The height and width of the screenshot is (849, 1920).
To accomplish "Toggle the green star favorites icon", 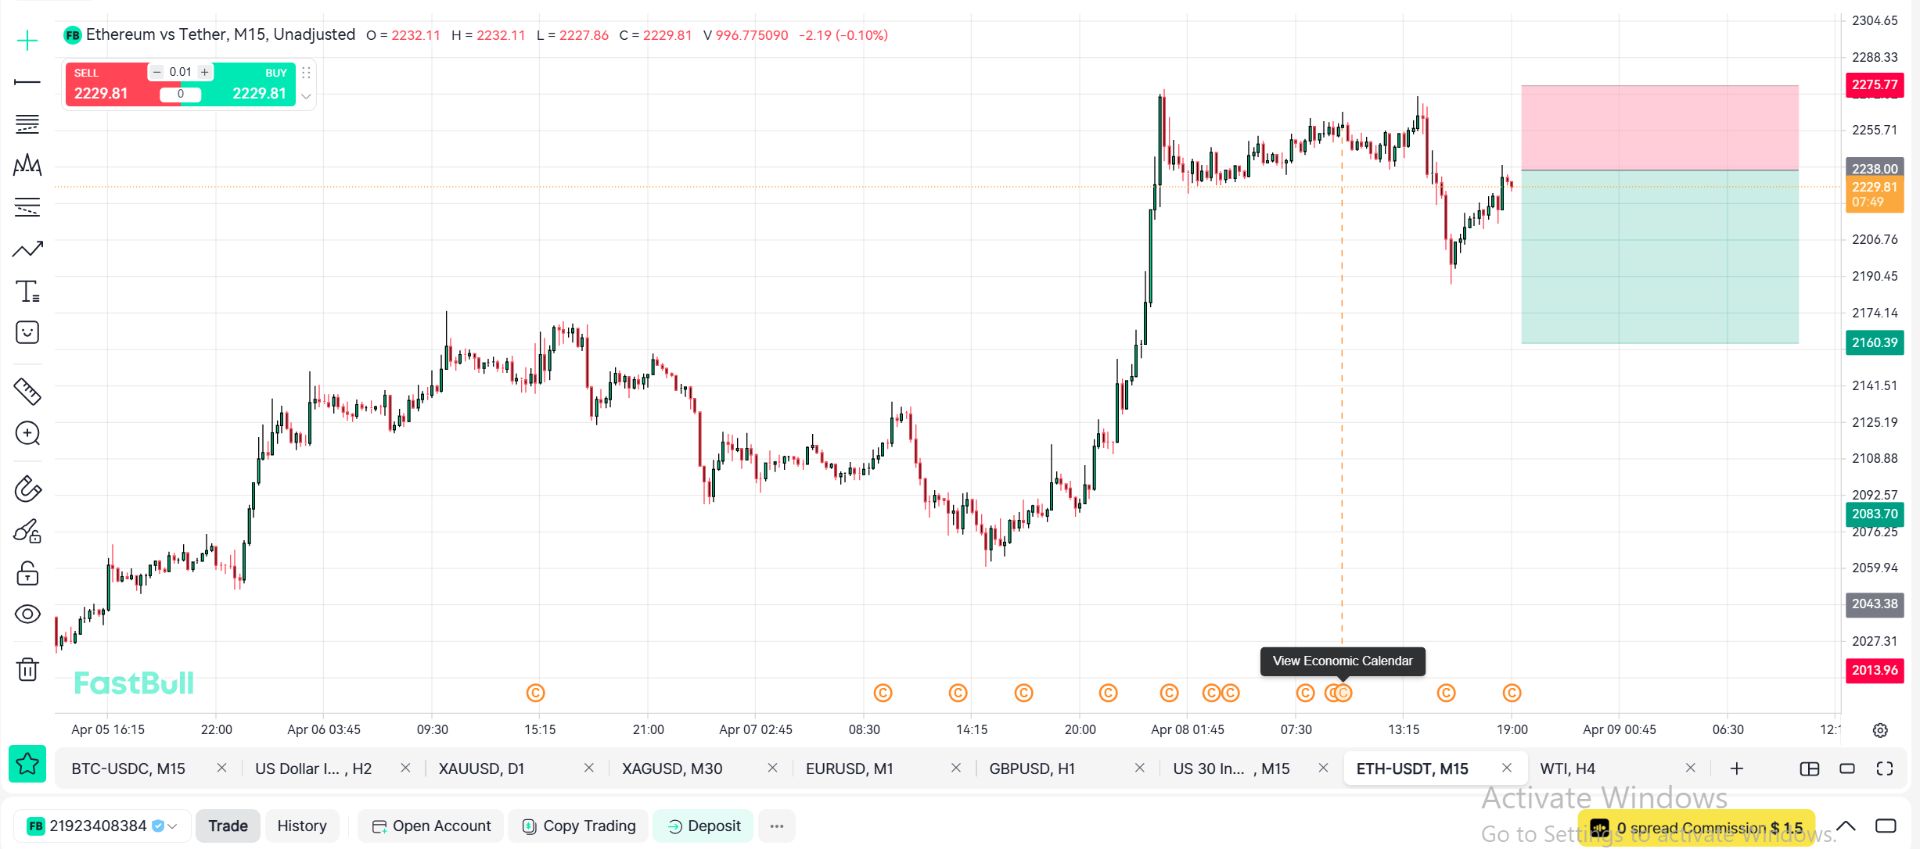I will [x=27, y=765].
